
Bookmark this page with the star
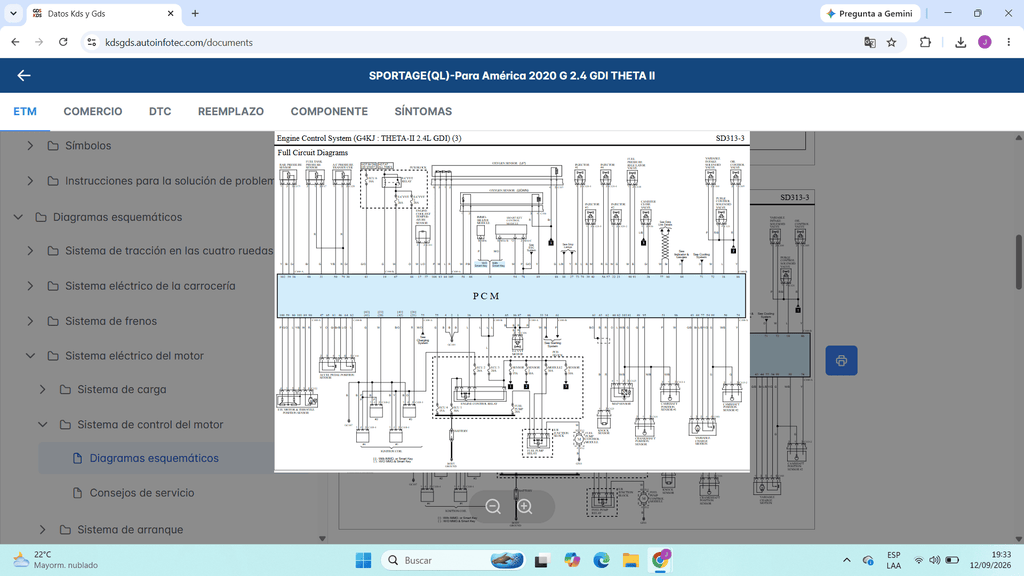891,42
